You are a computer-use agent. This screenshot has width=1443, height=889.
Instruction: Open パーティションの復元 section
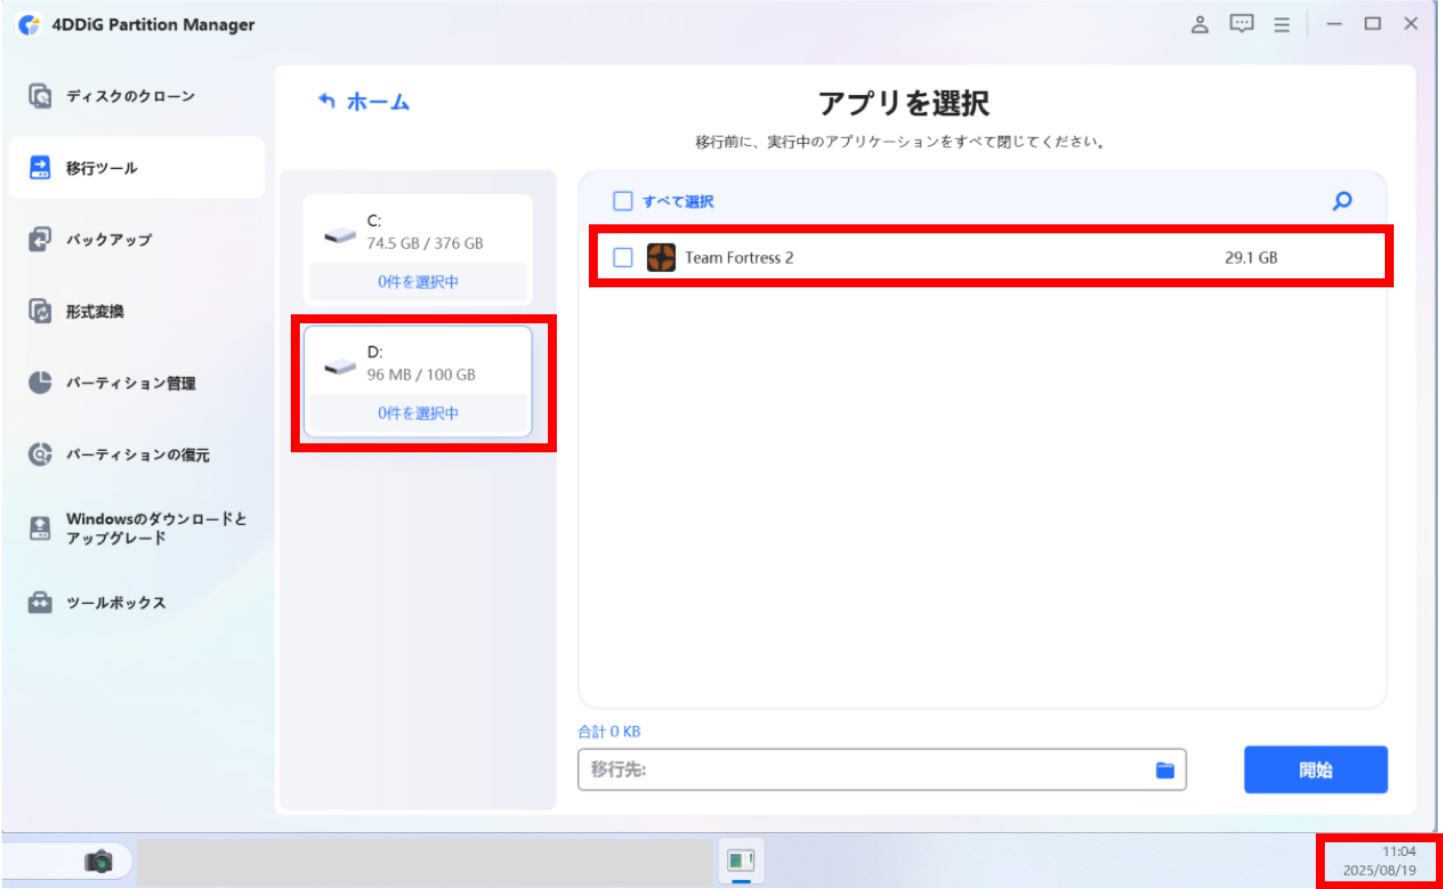(137, 455)
